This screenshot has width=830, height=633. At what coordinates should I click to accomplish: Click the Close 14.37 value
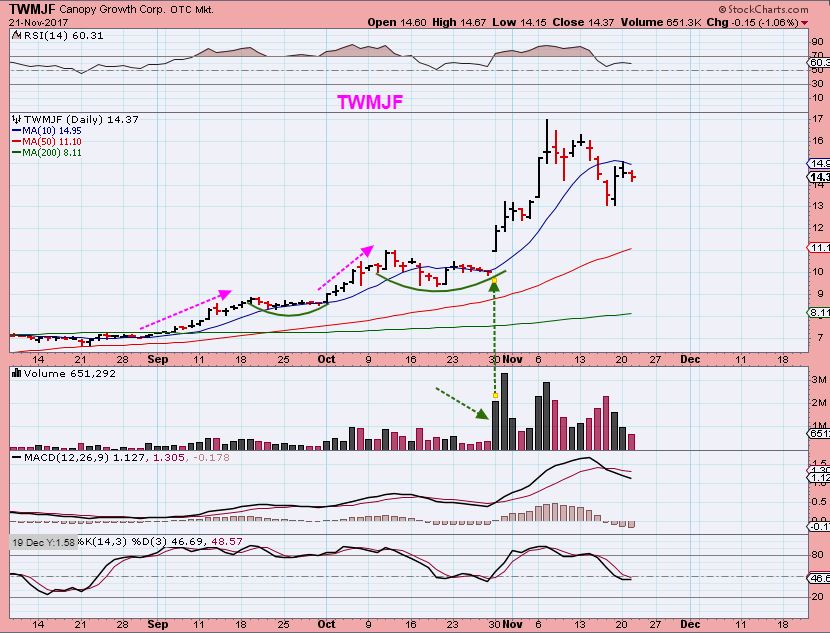(583, 22)
